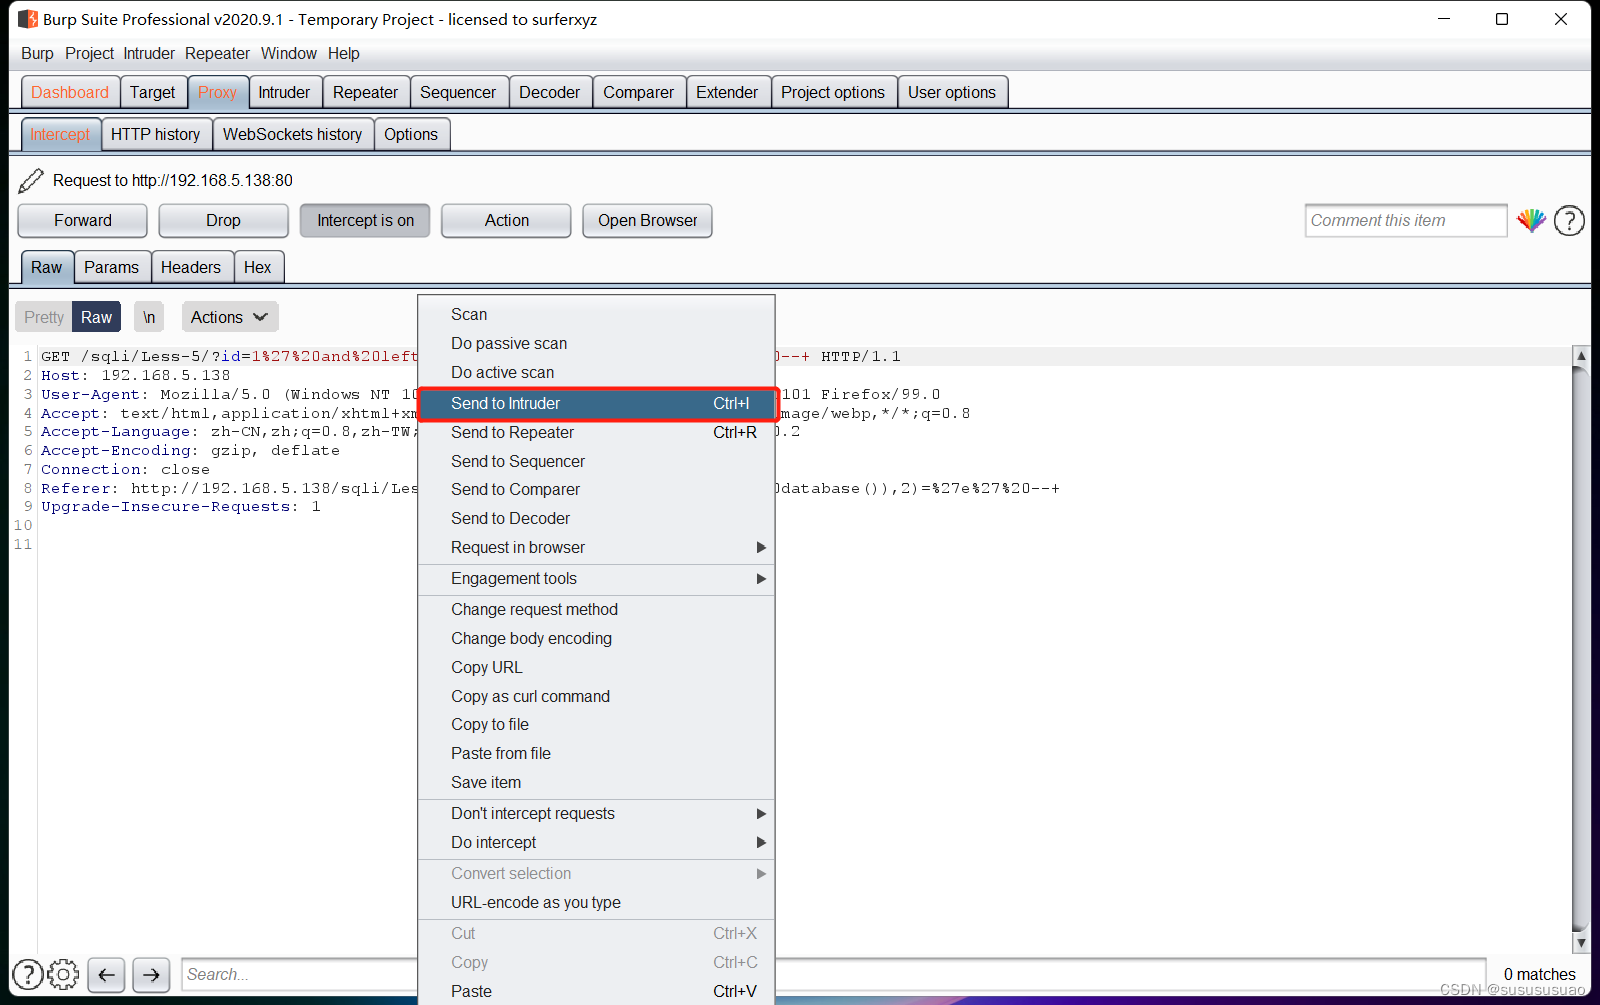This screenshot has width=1600, height=1005.
Task: Expand the Request in browser submenu
Action: pos(596,547)
